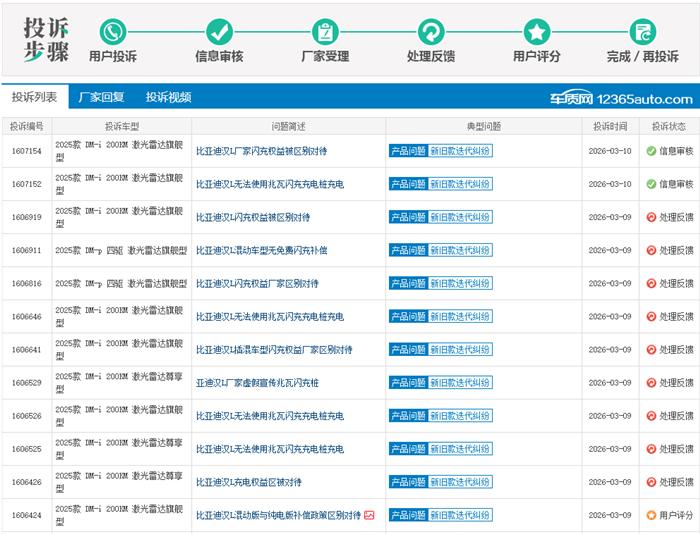Click the 信息审核 checkmark step icon
The width and height of the screenshot is (700, 534).
(x=219, y=31)
